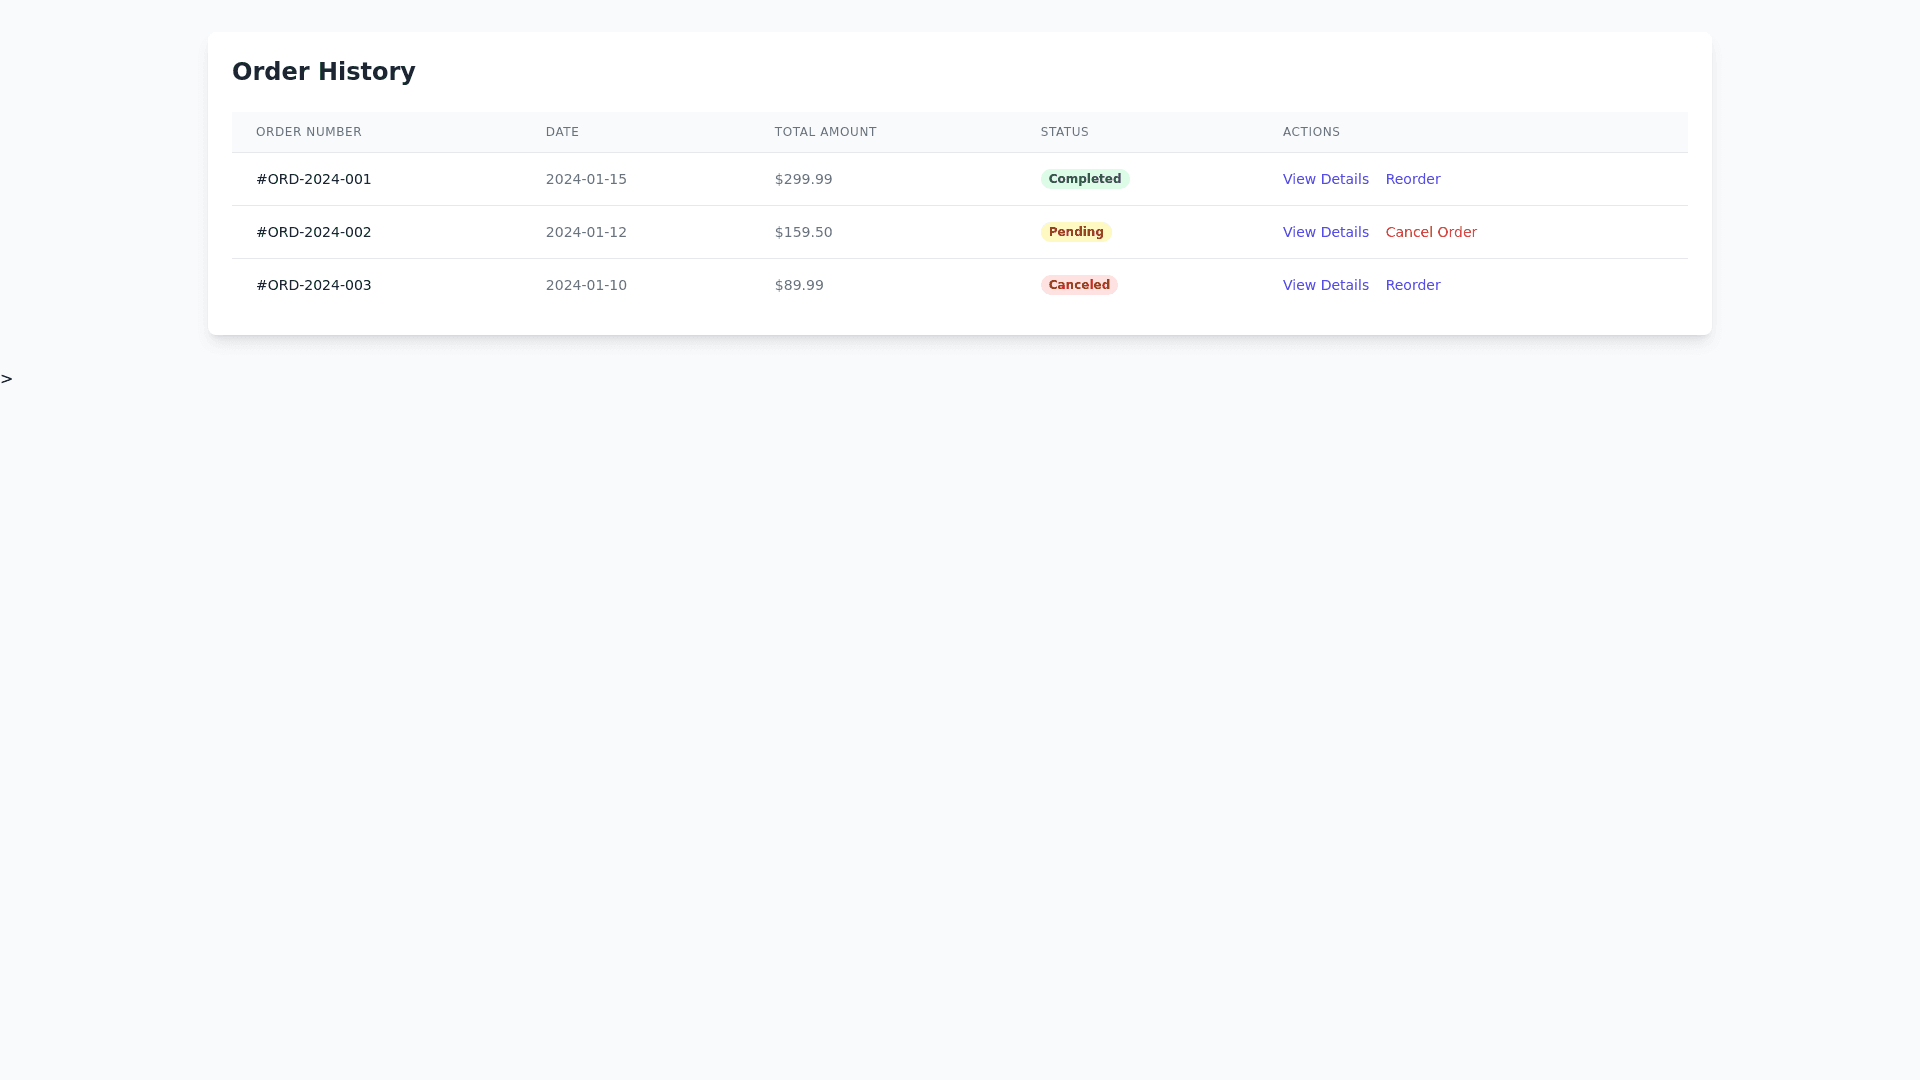Open View Details for order #ORD-2024-001

point(1325,179)
